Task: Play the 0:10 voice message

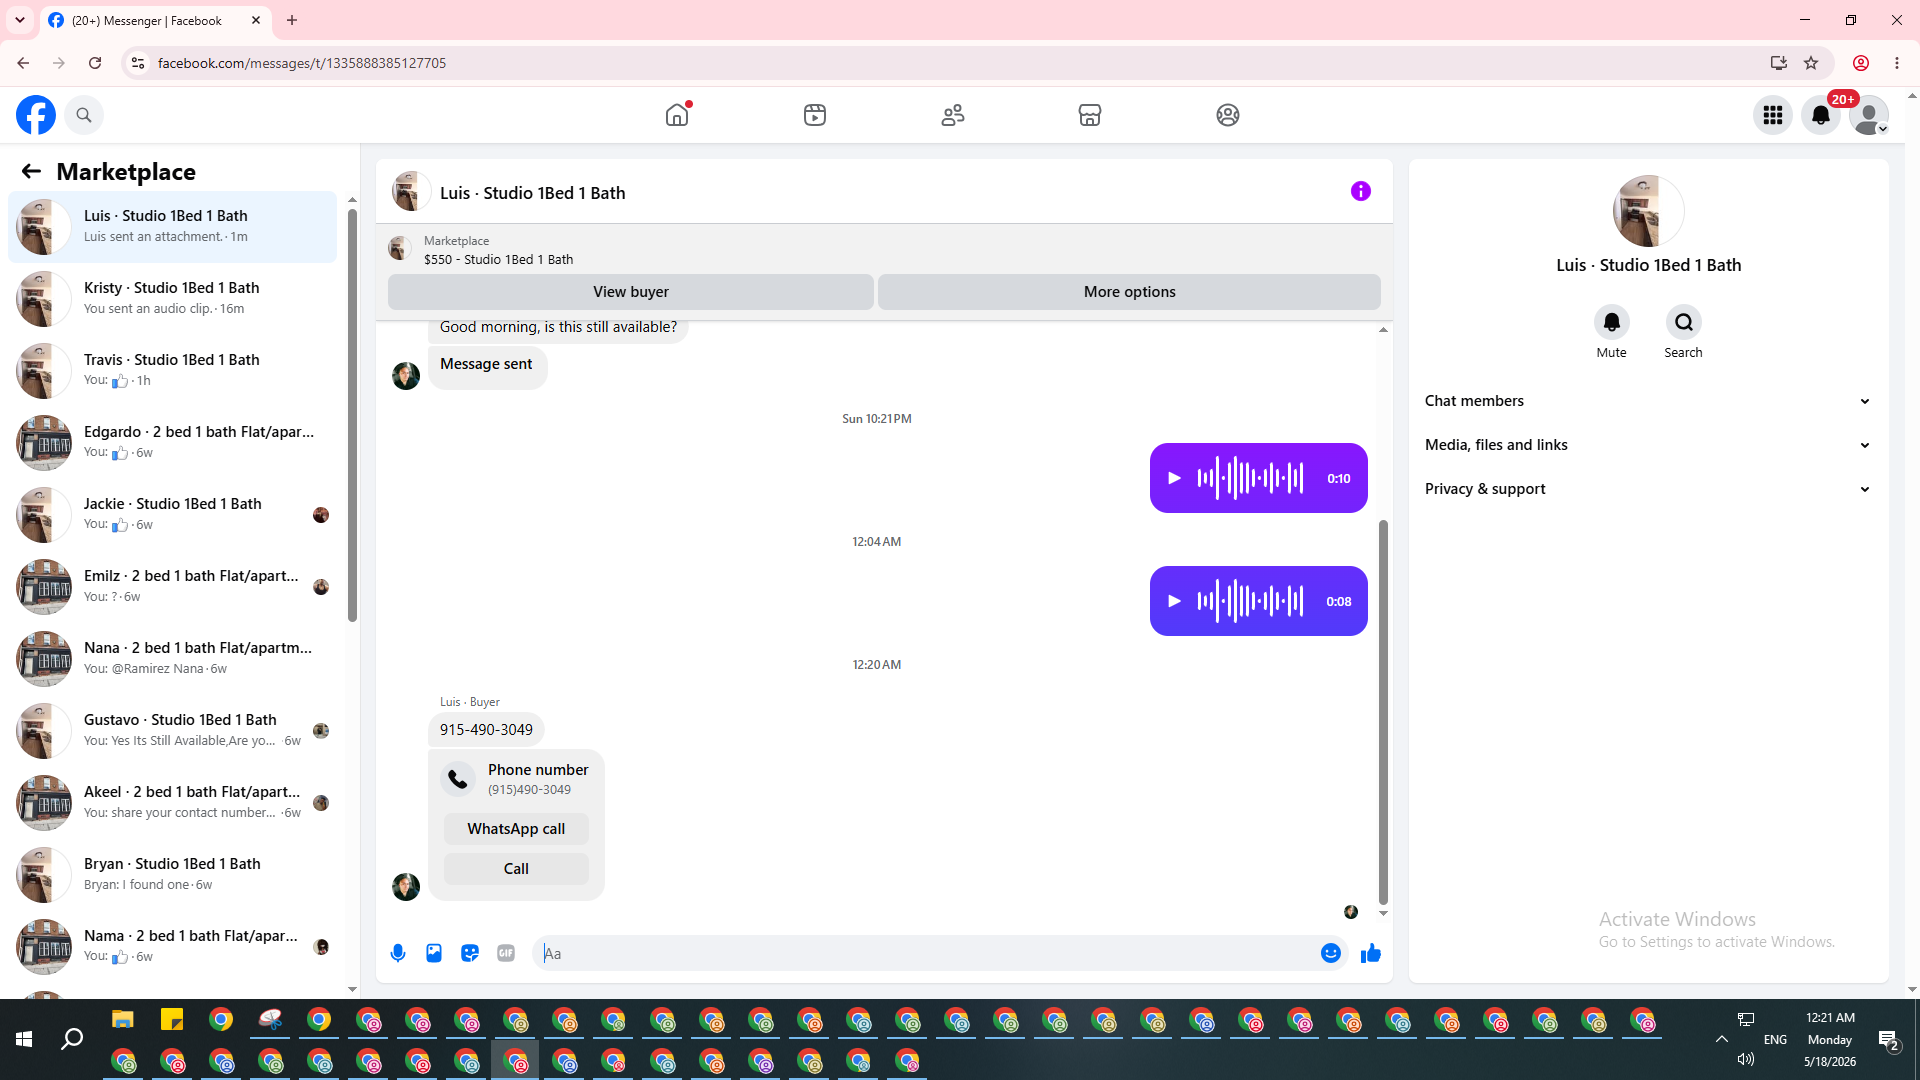Action: (x=1175, y=478)
